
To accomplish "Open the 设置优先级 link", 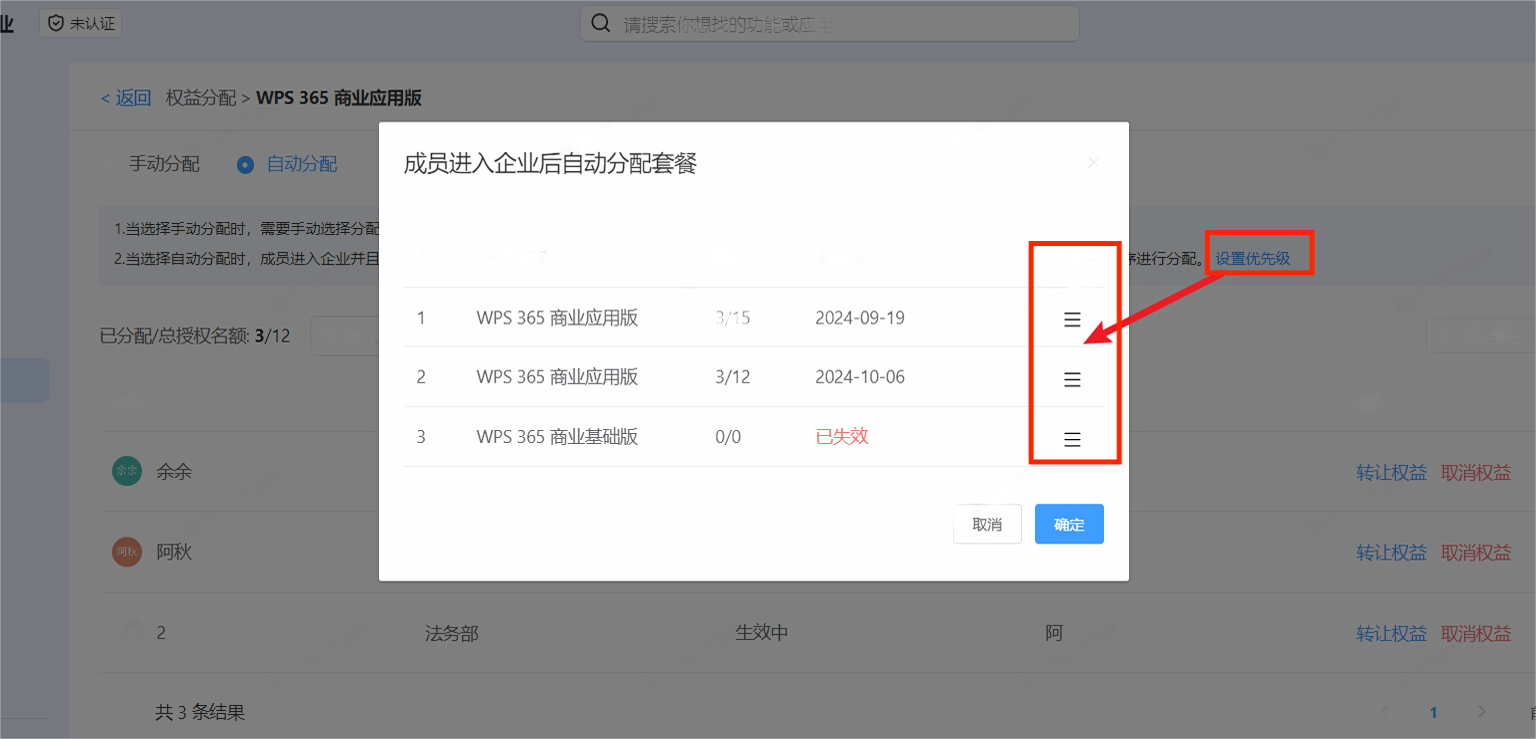I will [x=1253, y=259].
